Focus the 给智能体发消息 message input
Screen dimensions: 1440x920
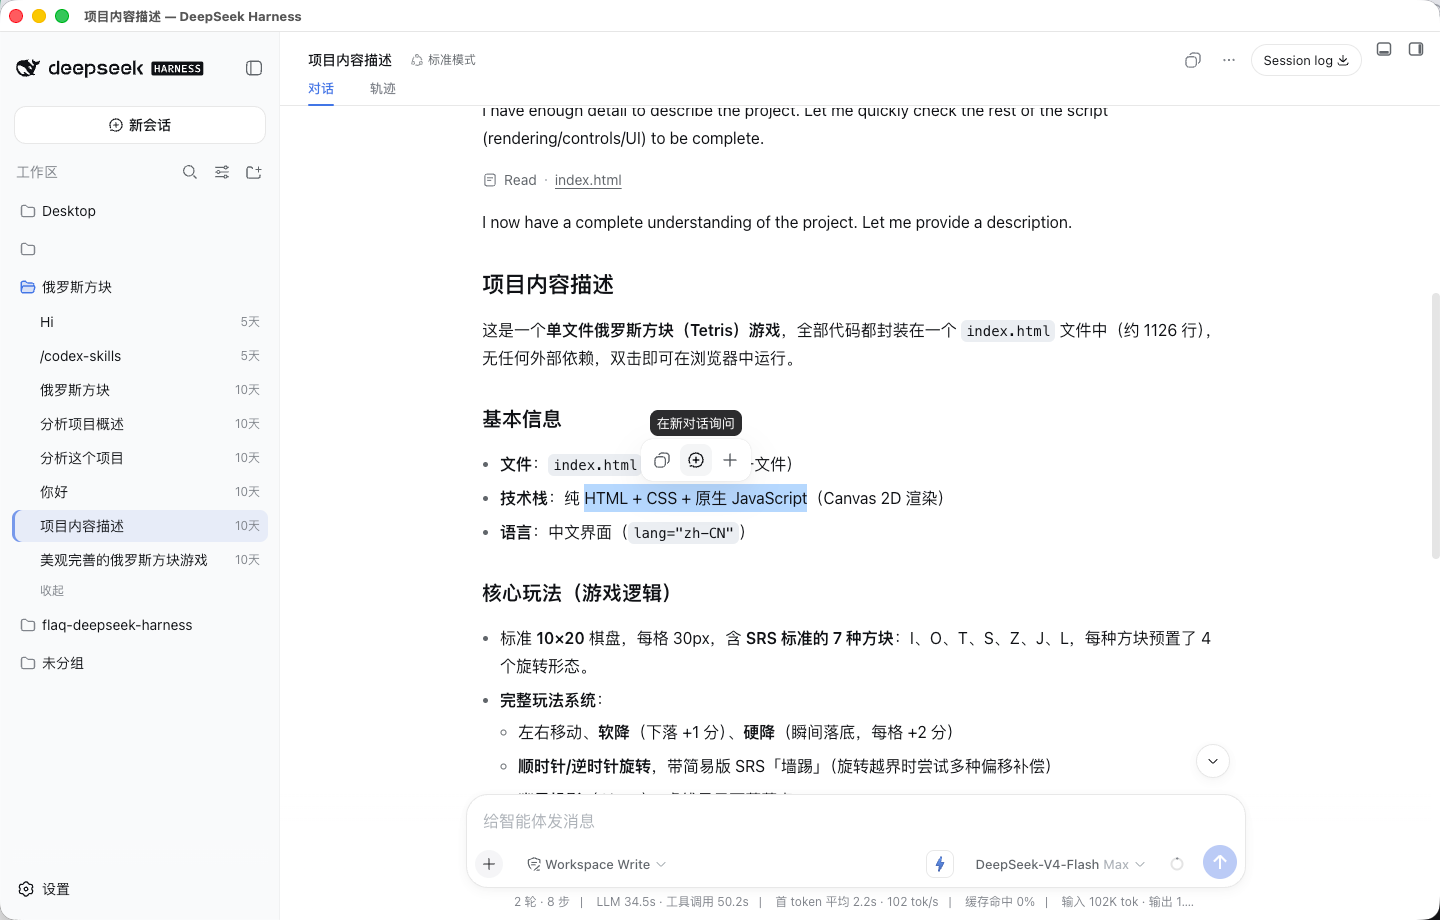tap(856, 821)
